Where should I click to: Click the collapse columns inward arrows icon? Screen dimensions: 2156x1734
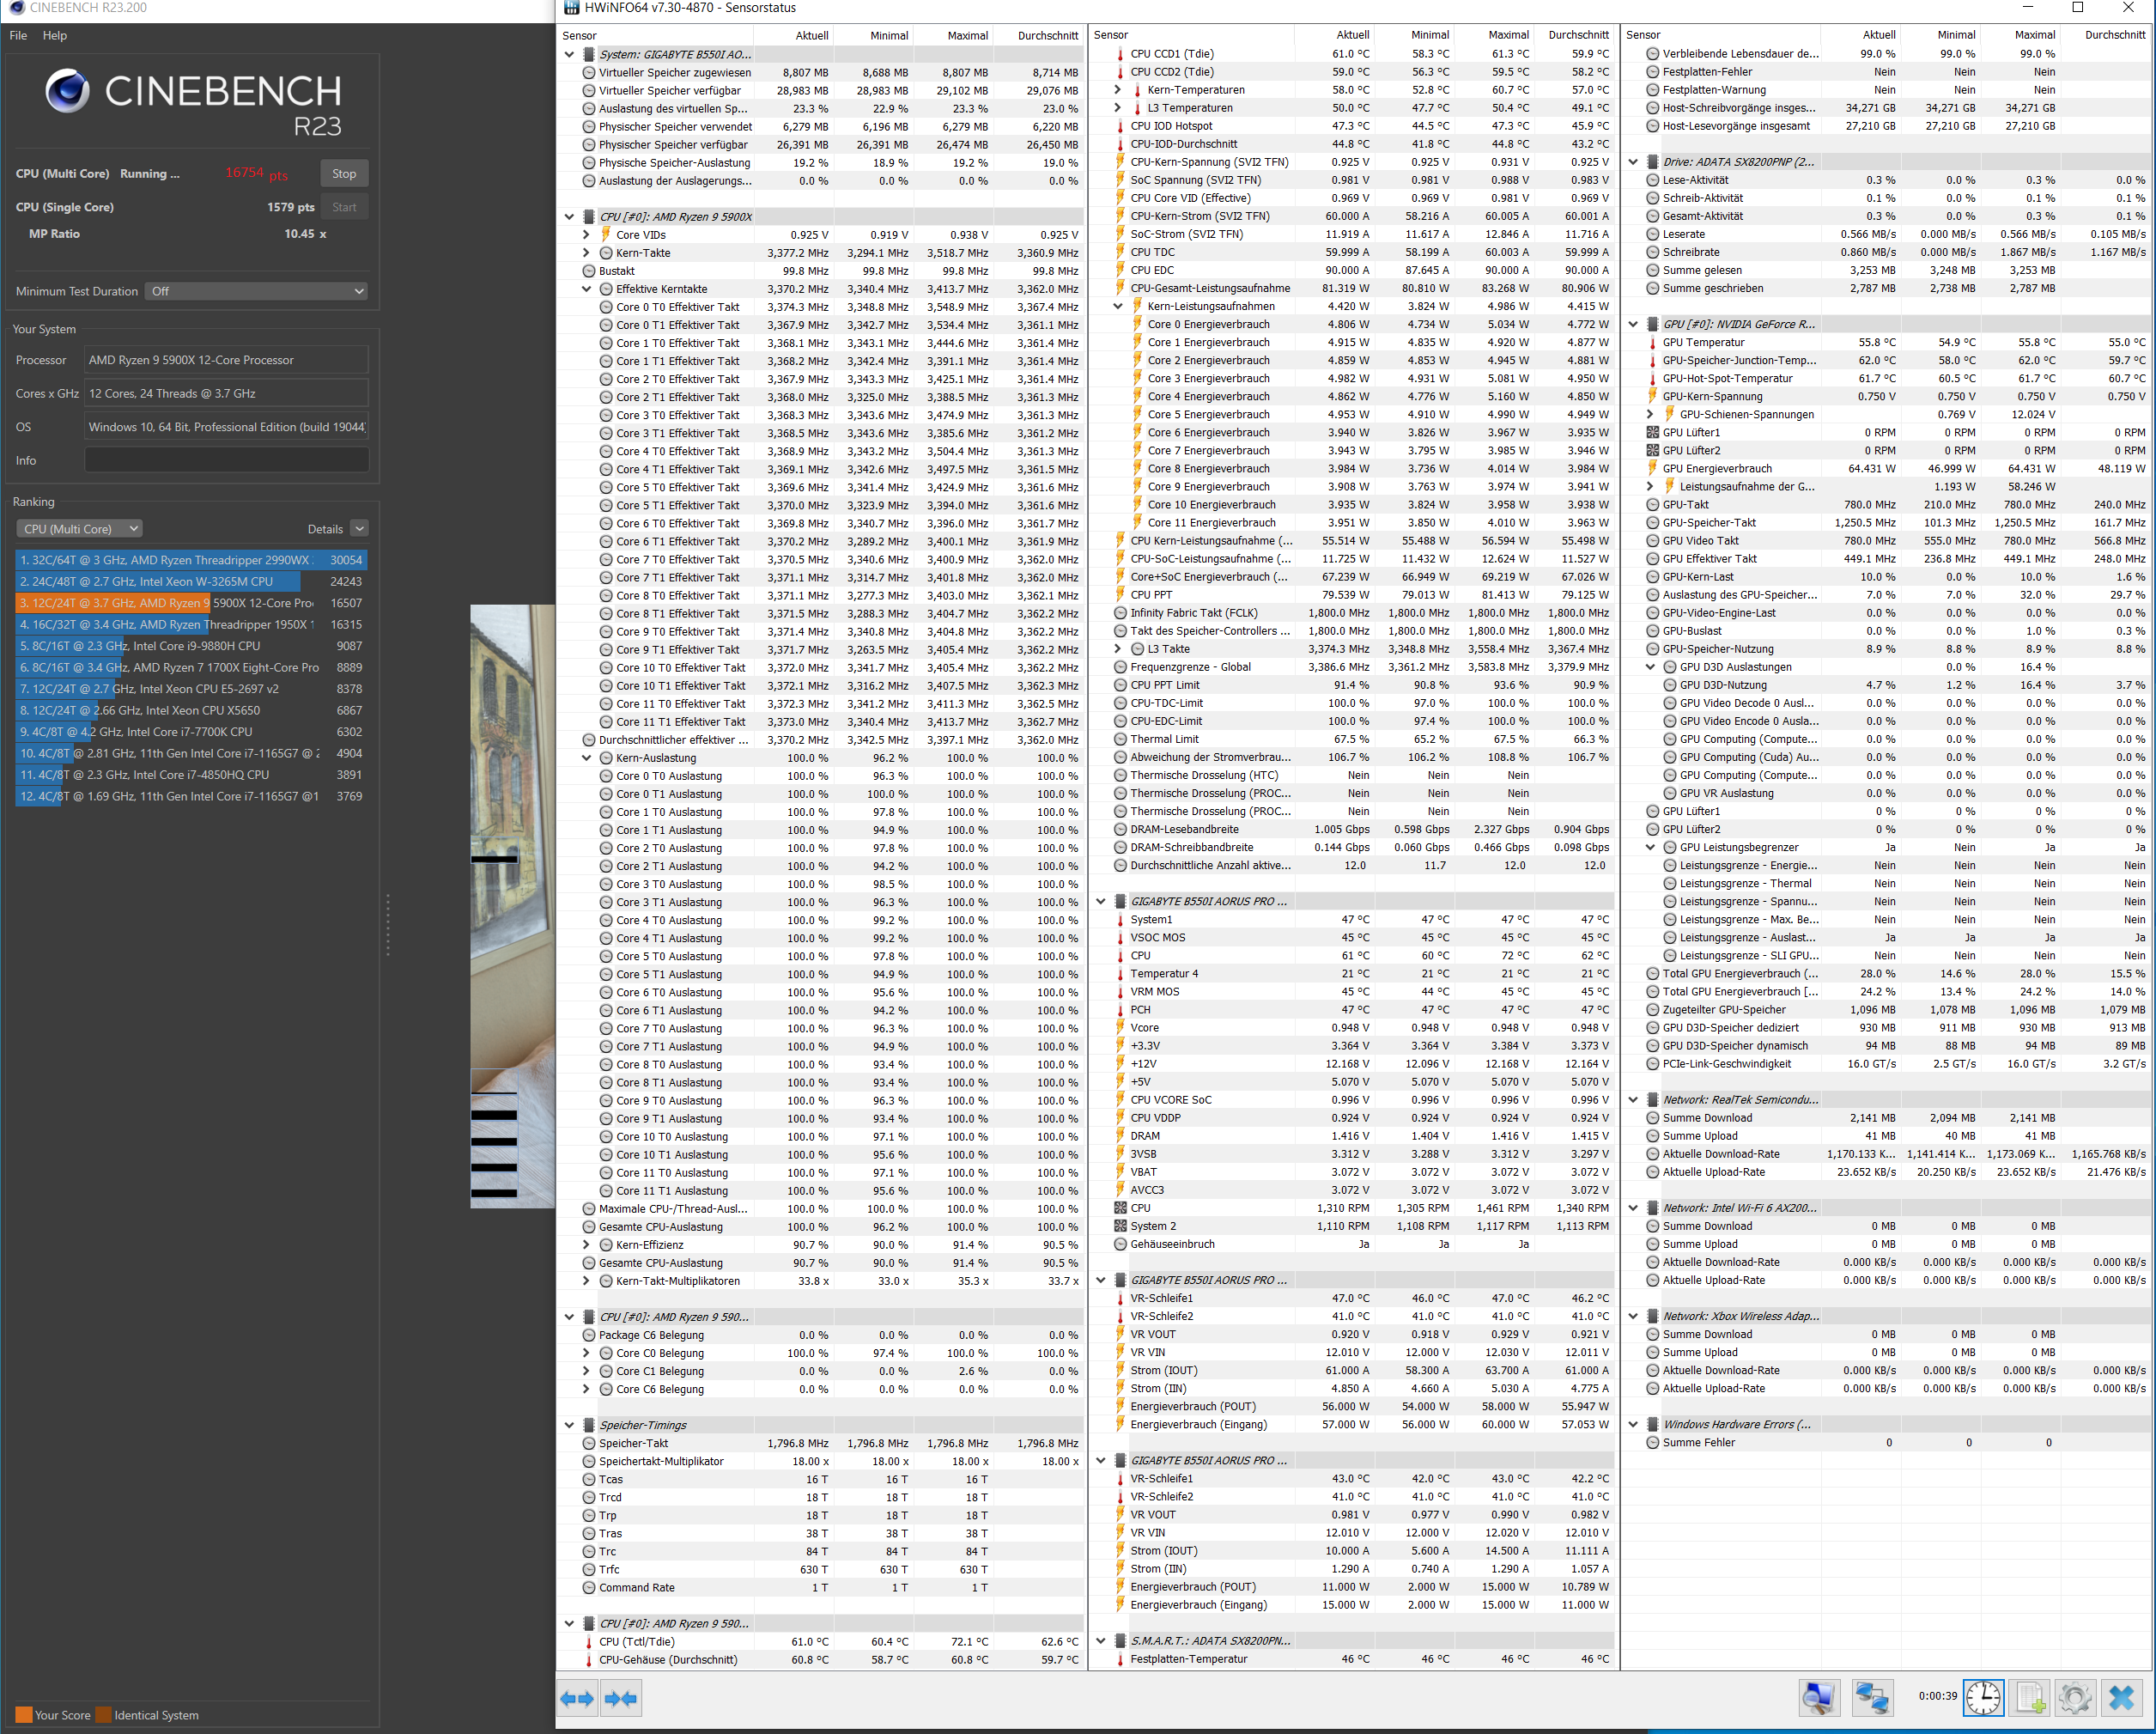coord(621,1698)
